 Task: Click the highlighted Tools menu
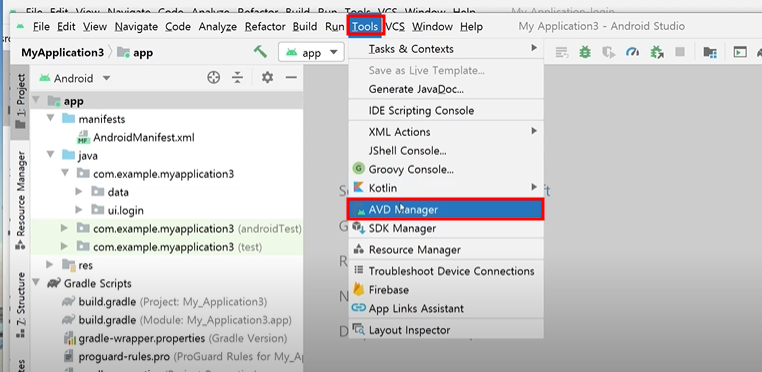(x=365, y=27)
